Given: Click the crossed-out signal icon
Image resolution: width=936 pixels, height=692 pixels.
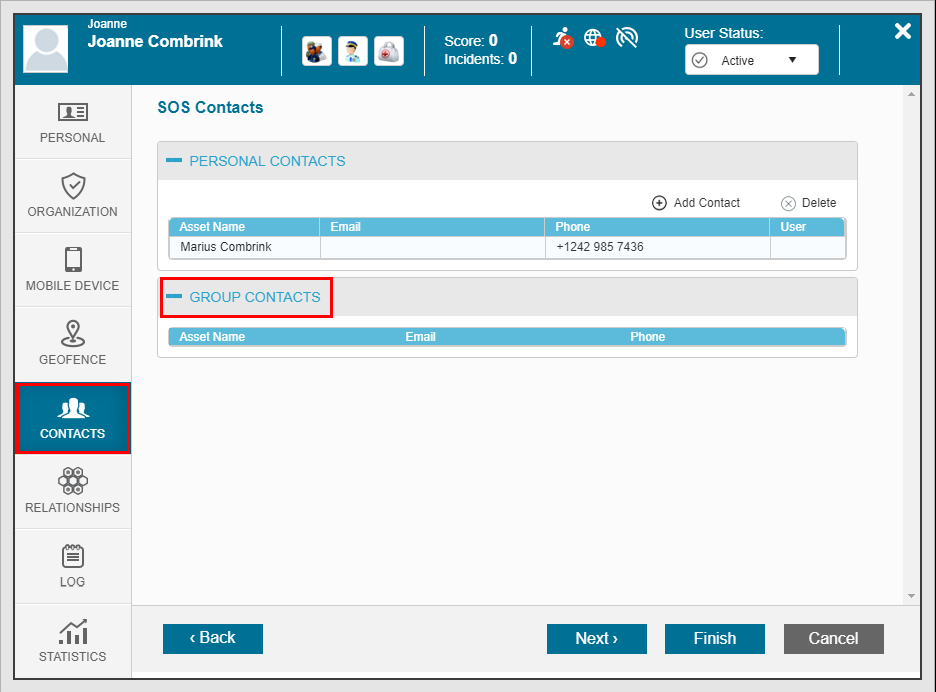Looking at the screenshot, I should (x=627, y=38).
